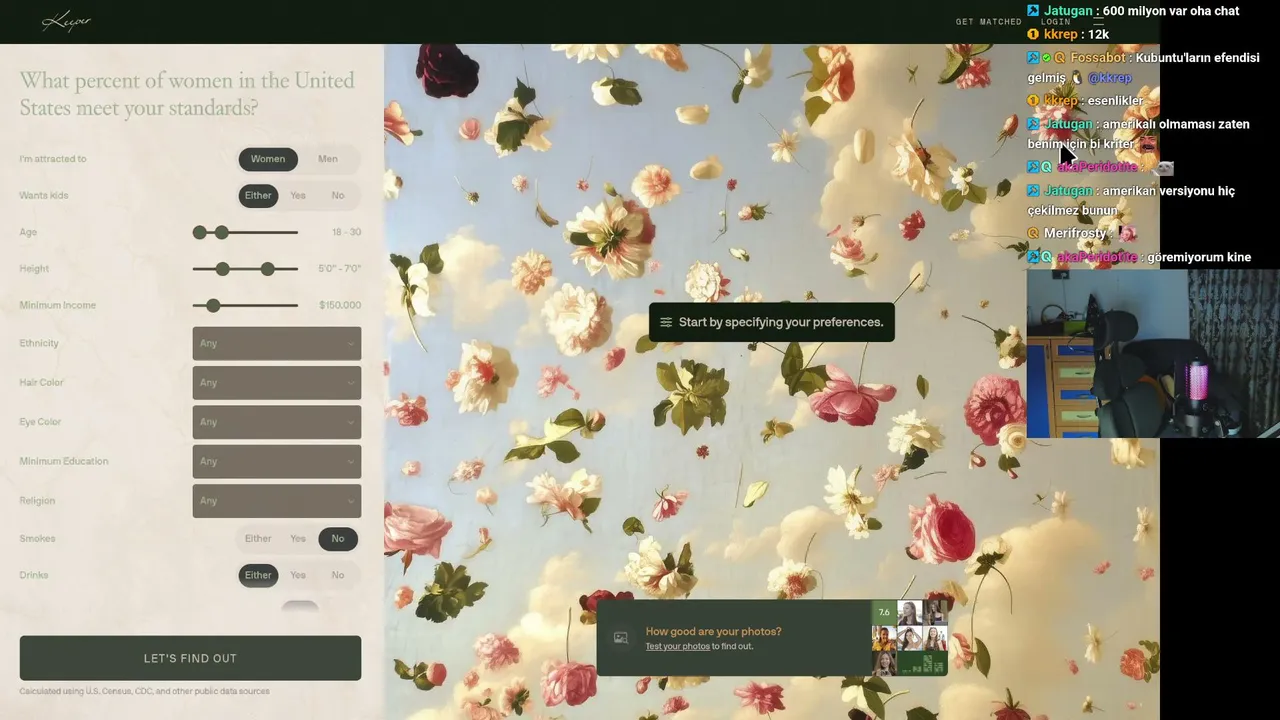The image size is (1280, 720).
Task: Click the LET'S FIND OUT button
Action: pos(190,658)
